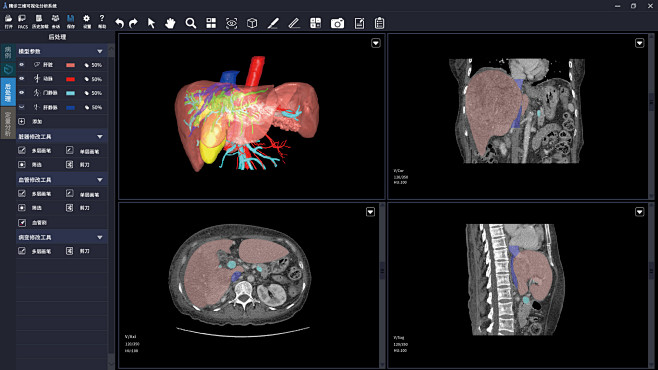Select the arrow pointer tool

(x=151, y=23)
